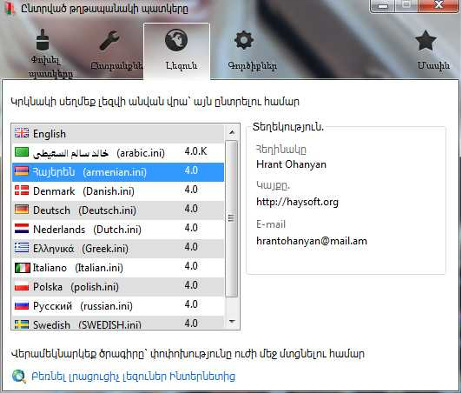Select the arabic.ini language row
This screenshot has width=461, height=393.
(x=118, y=153)
